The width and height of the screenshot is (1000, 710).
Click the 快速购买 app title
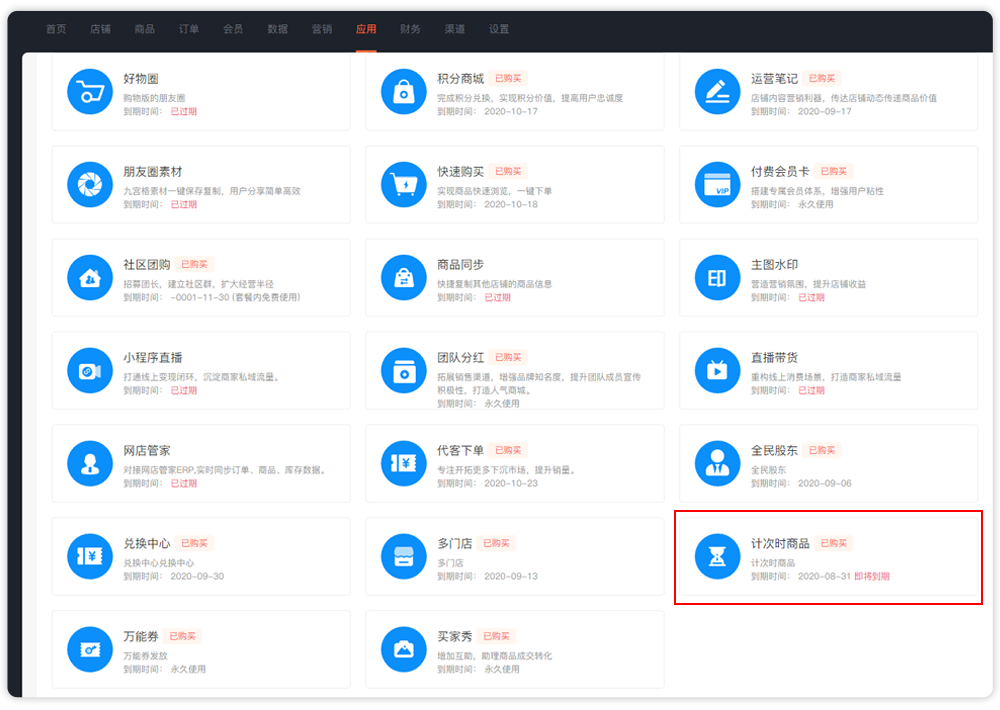[x=460, y=172]
